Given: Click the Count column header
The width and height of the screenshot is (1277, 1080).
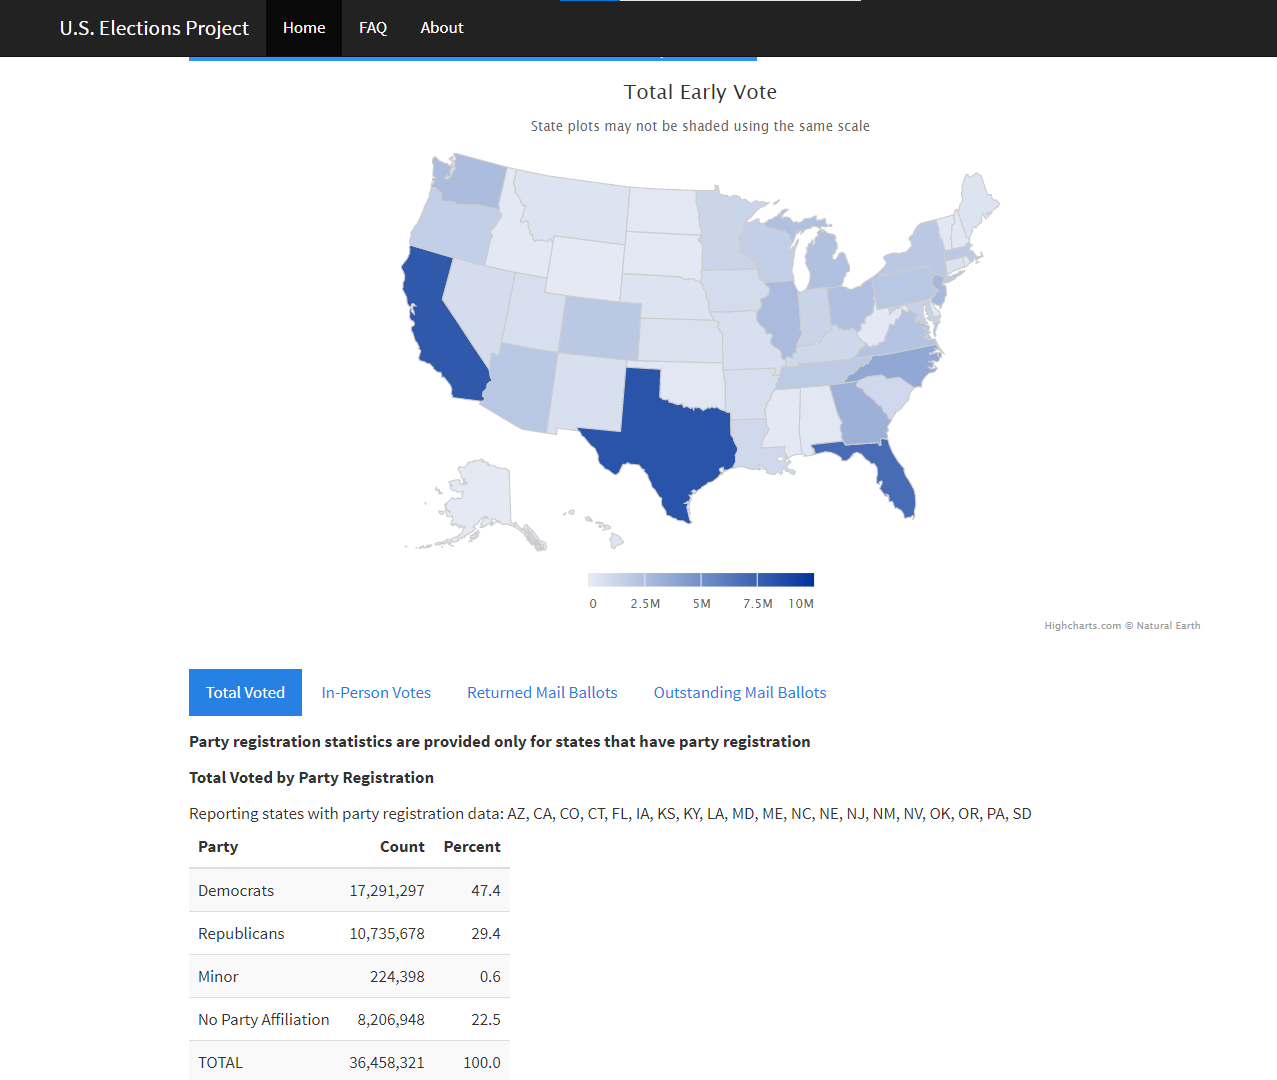Looking at the screenshot, I should 402,847.
